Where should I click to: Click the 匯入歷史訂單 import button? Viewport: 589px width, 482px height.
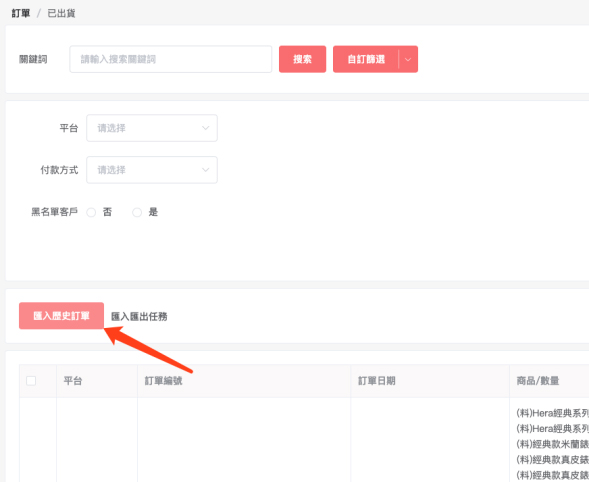(x=61, y=316)
